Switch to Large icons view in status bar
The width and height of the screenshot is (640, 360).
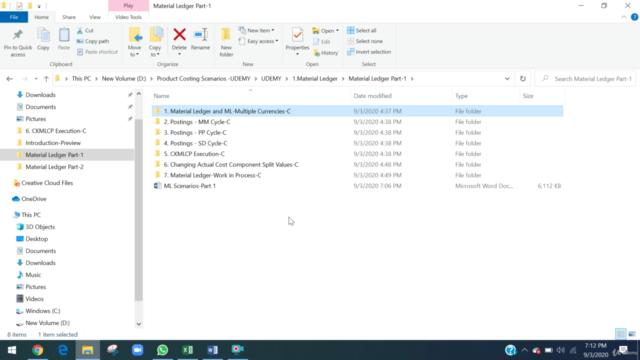click(x=632, y=334)
